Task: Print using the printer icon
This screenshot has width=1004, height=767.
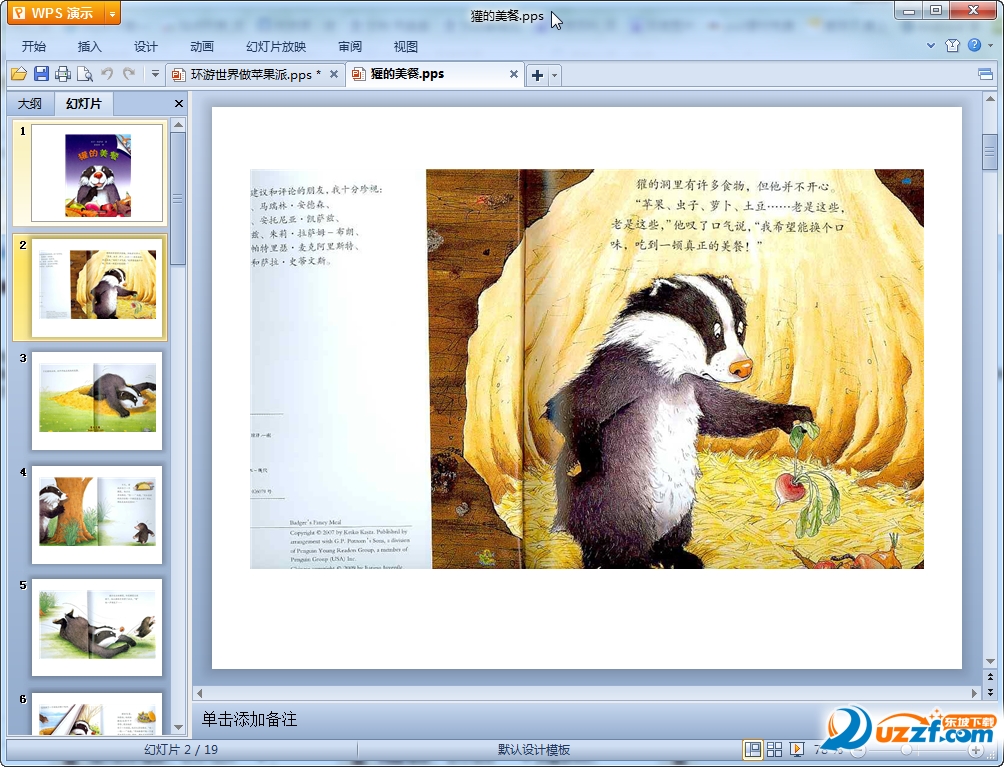Action: click(x=63, y=74)
